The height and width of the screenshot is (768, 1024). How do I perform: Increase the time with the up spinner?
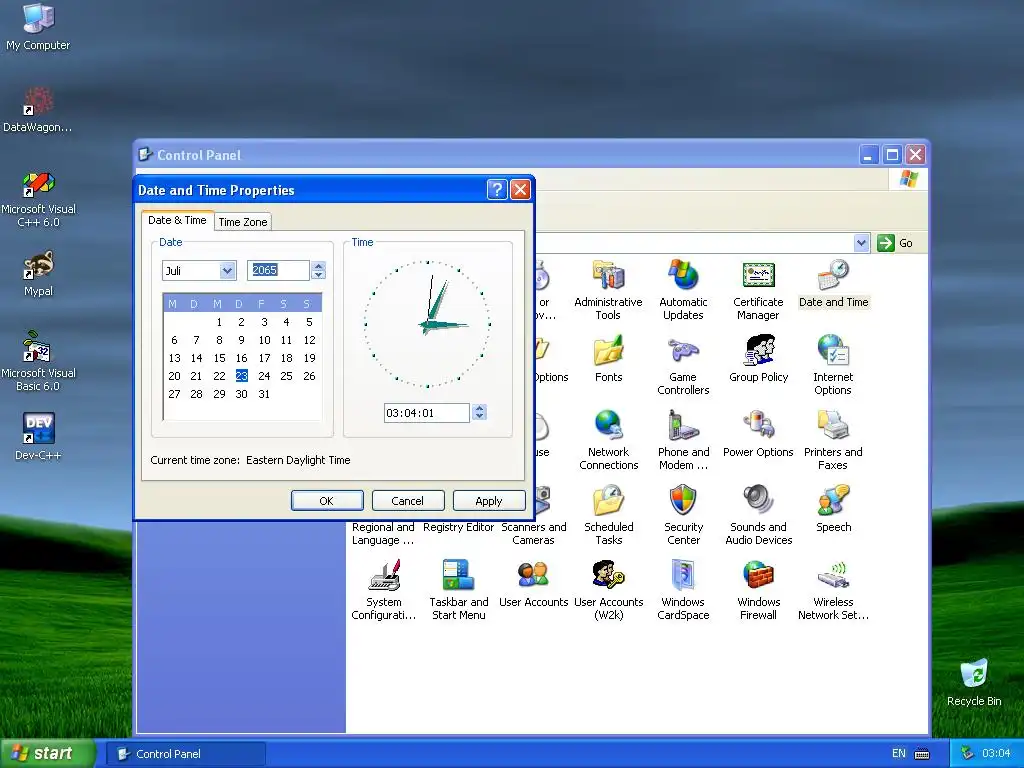click(479, 408)
